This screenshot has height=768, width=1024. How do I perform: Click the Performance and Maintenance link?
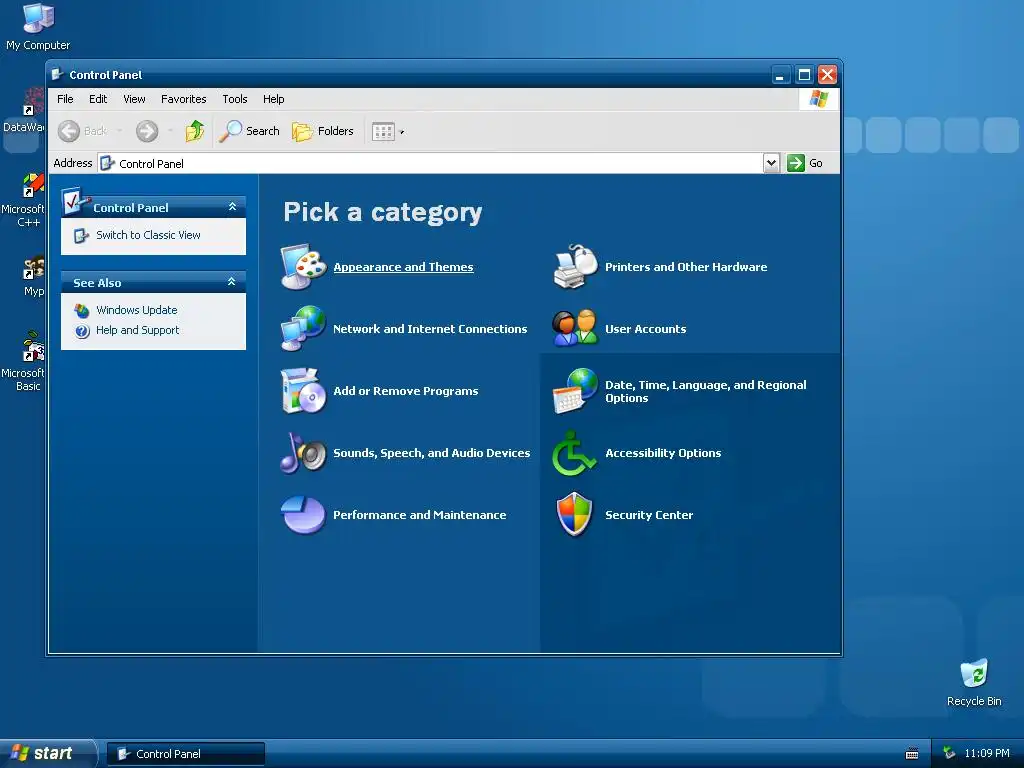click(419, 515)
